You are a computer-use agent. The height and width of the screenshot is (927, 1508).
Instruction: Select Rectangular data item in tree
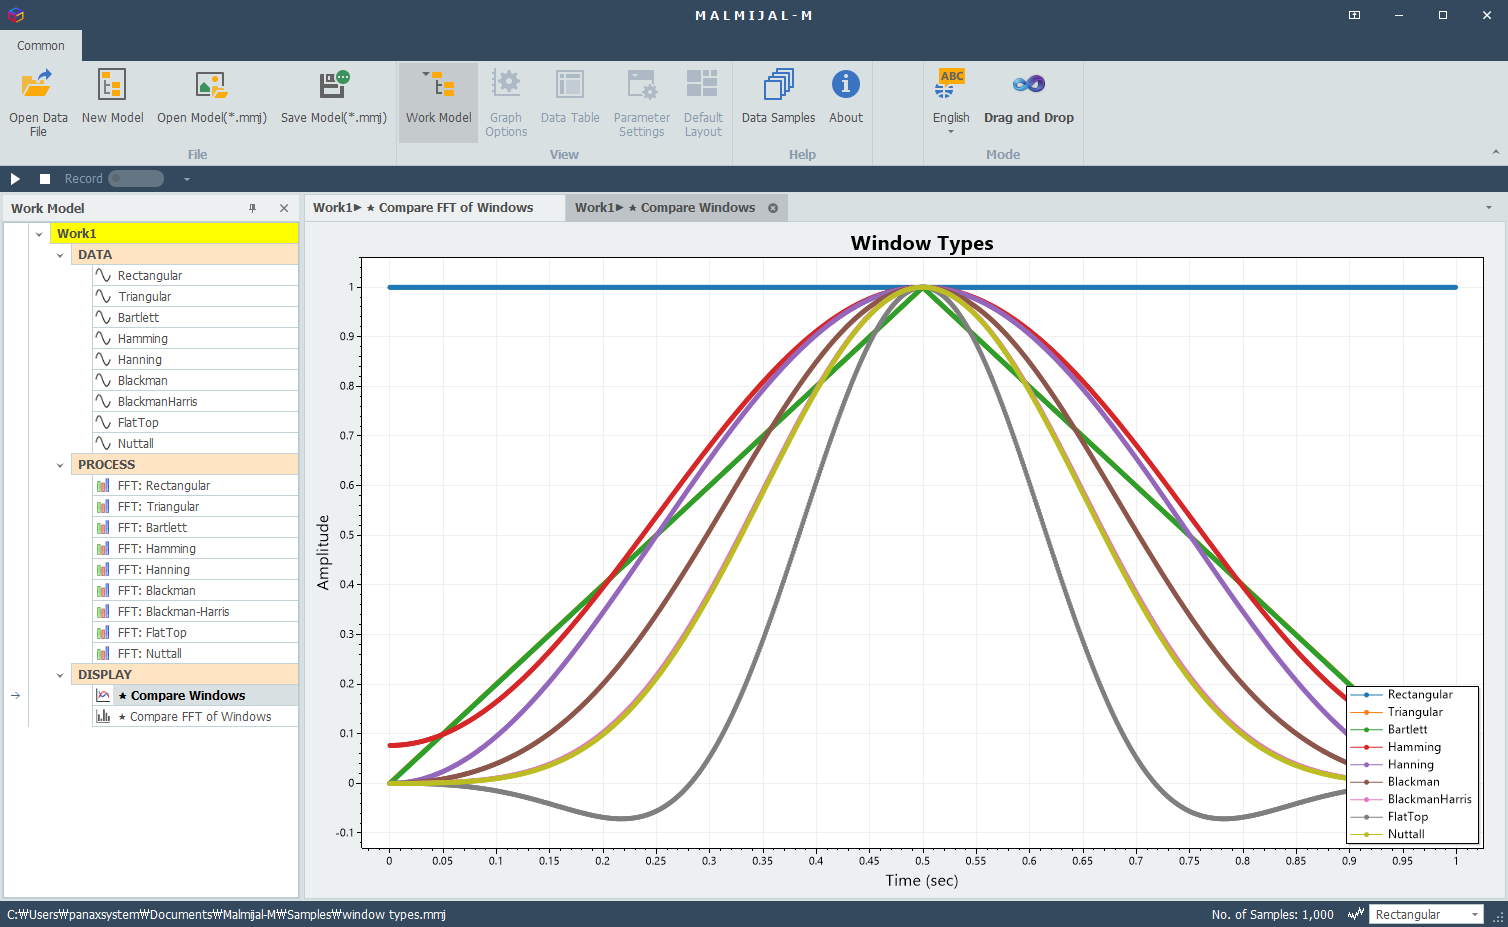195,275
